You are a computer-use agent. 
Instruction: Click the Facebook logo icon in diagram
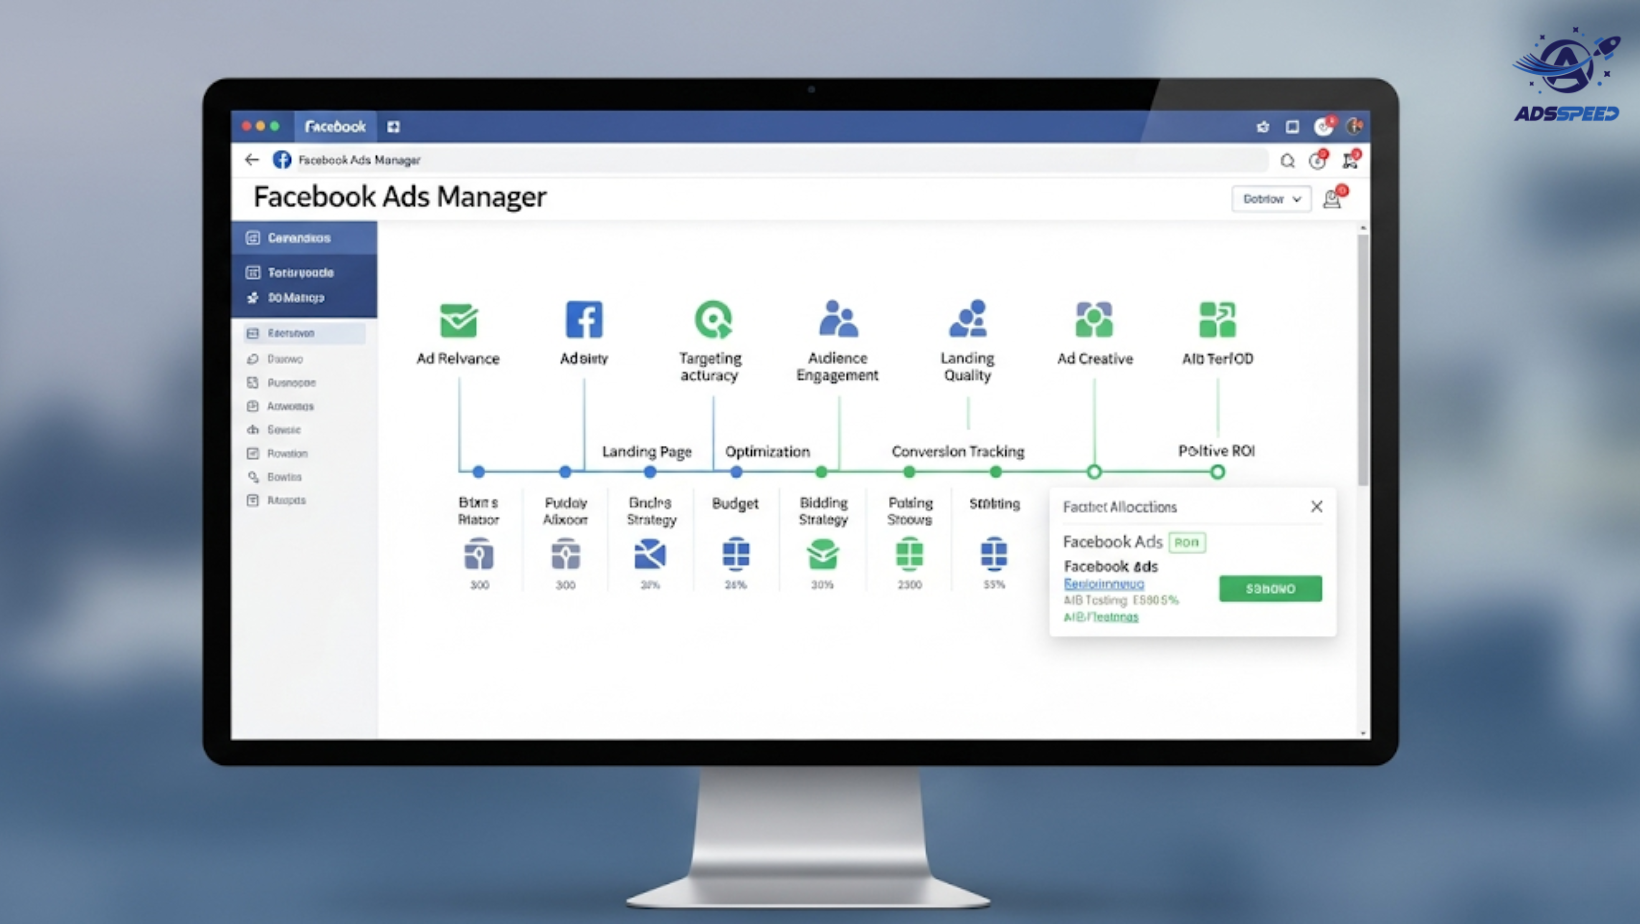click(584, 320)
